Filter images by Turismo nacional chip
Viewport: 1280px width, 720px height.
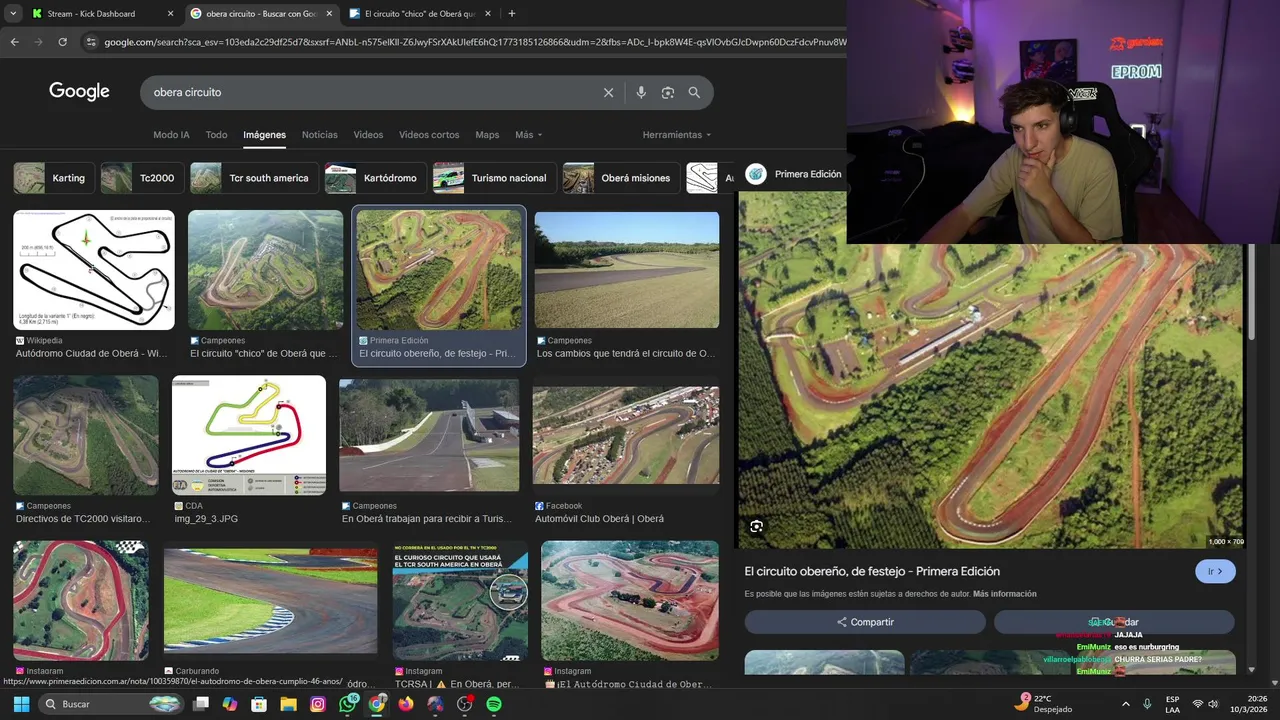495,178
